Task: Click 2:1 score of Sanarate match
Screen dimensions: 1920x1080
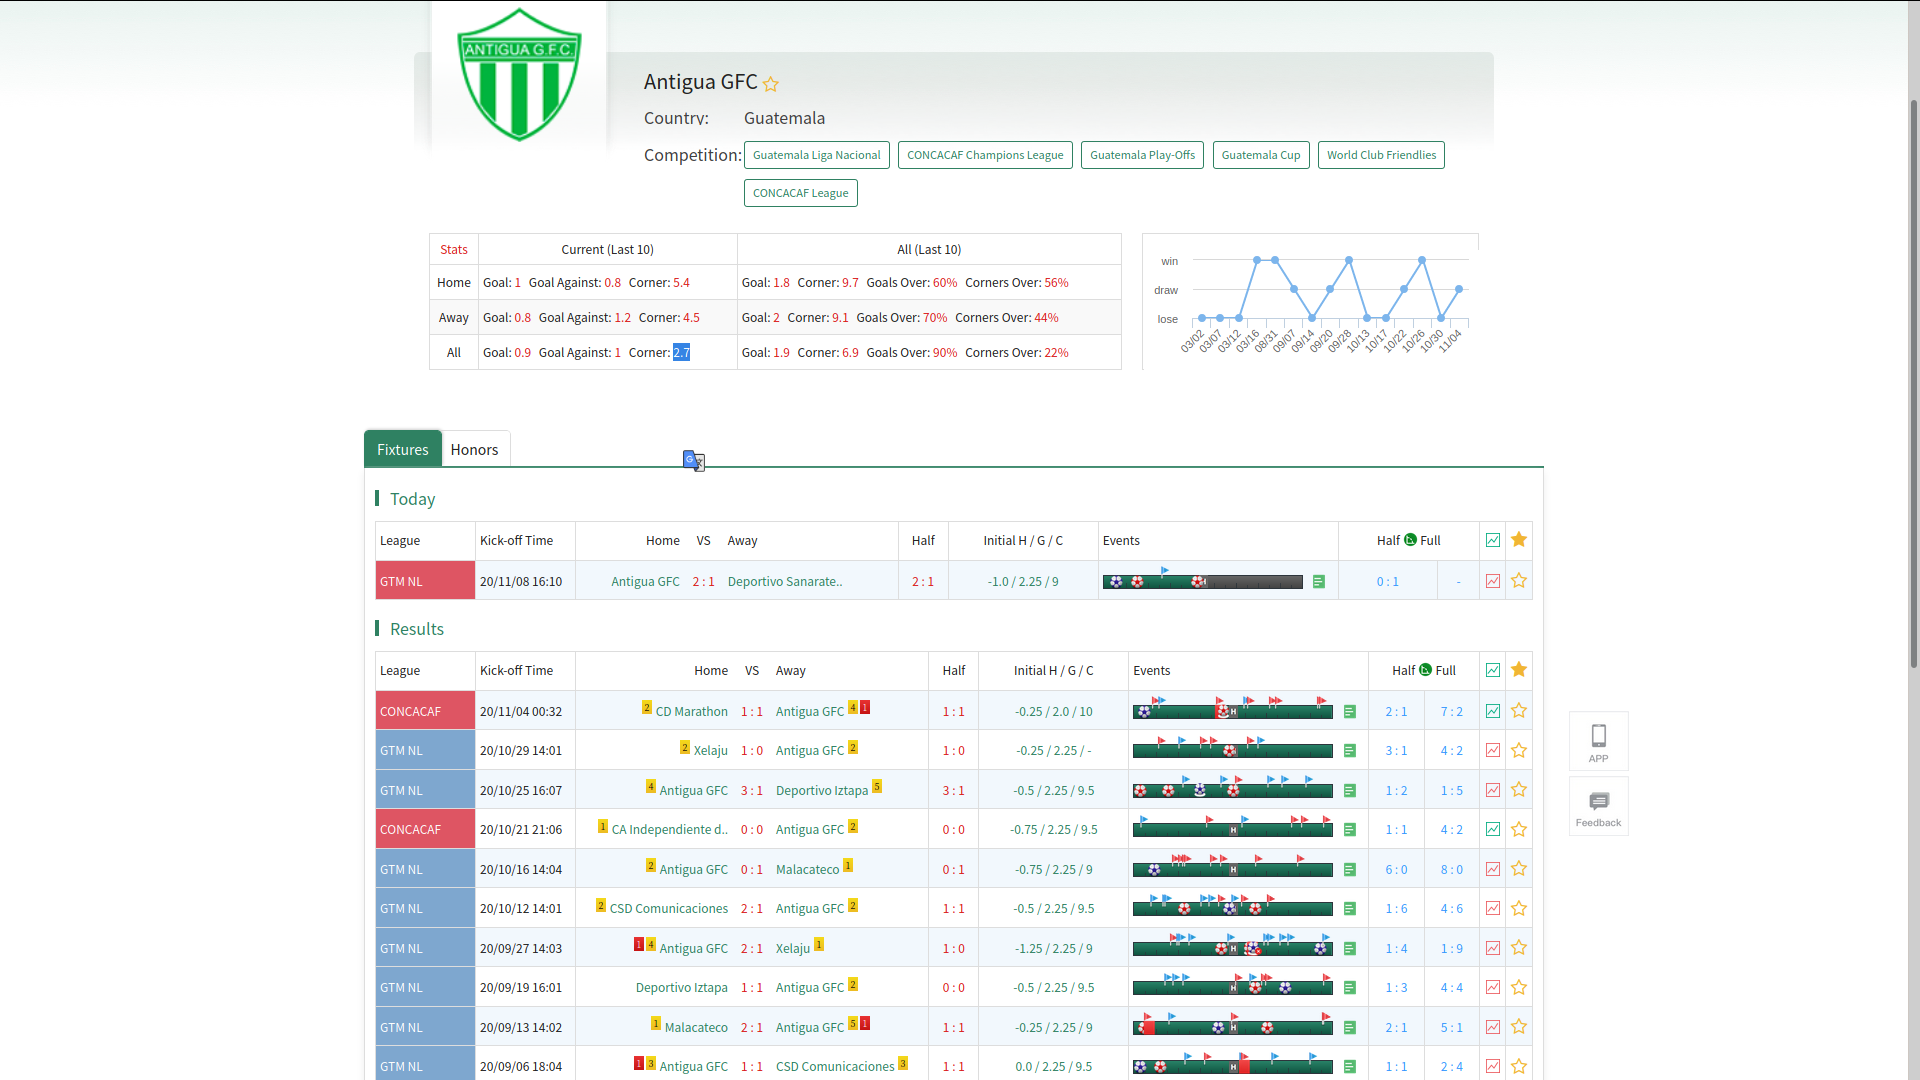Action: click(703, 582)
